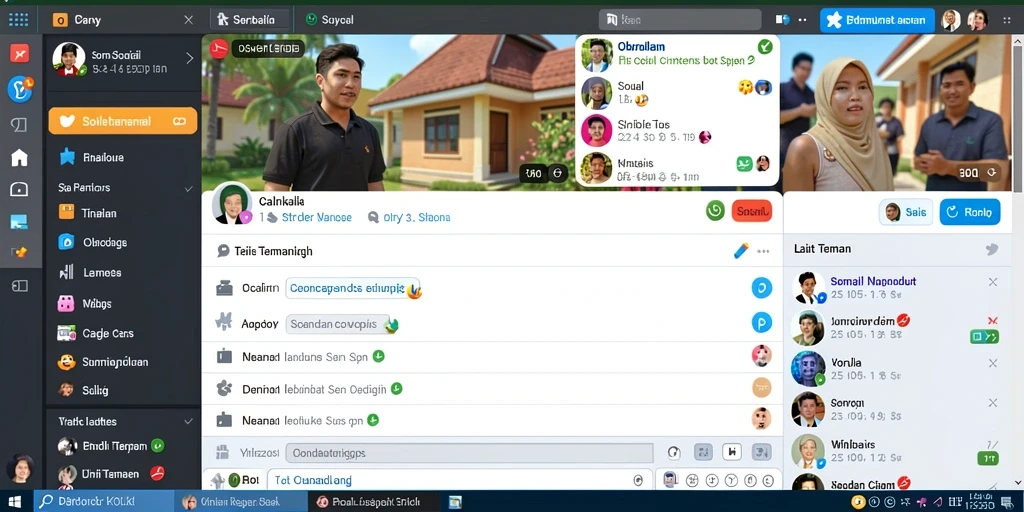This screenshot has width=1024, height=512.
Task: Remove Vorulia from Lait Teman
Action: (993, 363)
